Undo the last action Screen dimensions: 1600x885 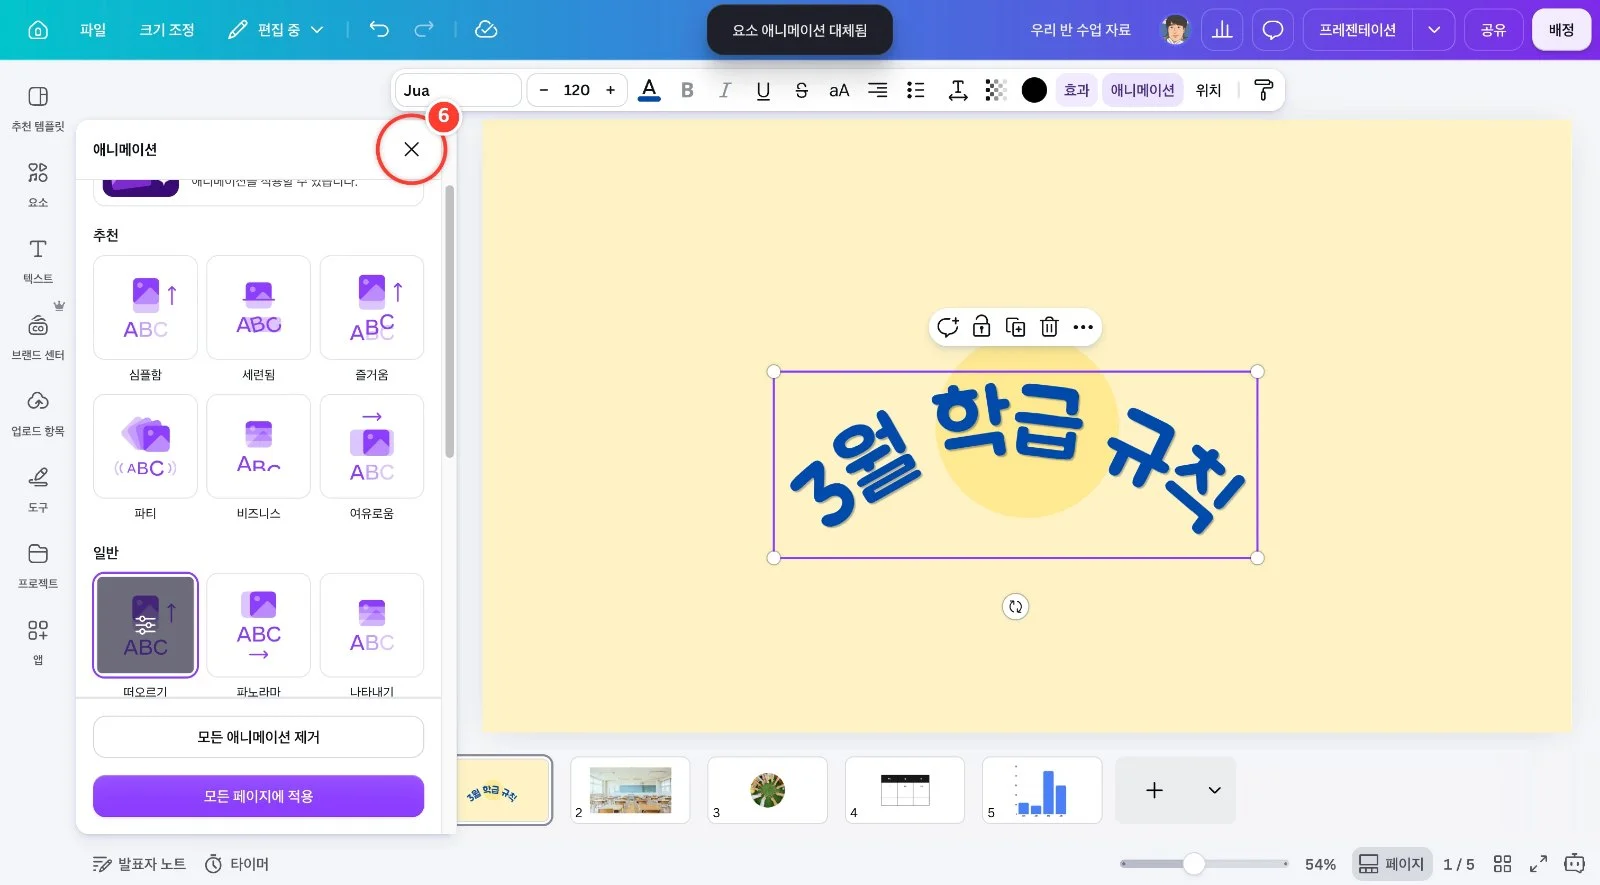(379, 30)
